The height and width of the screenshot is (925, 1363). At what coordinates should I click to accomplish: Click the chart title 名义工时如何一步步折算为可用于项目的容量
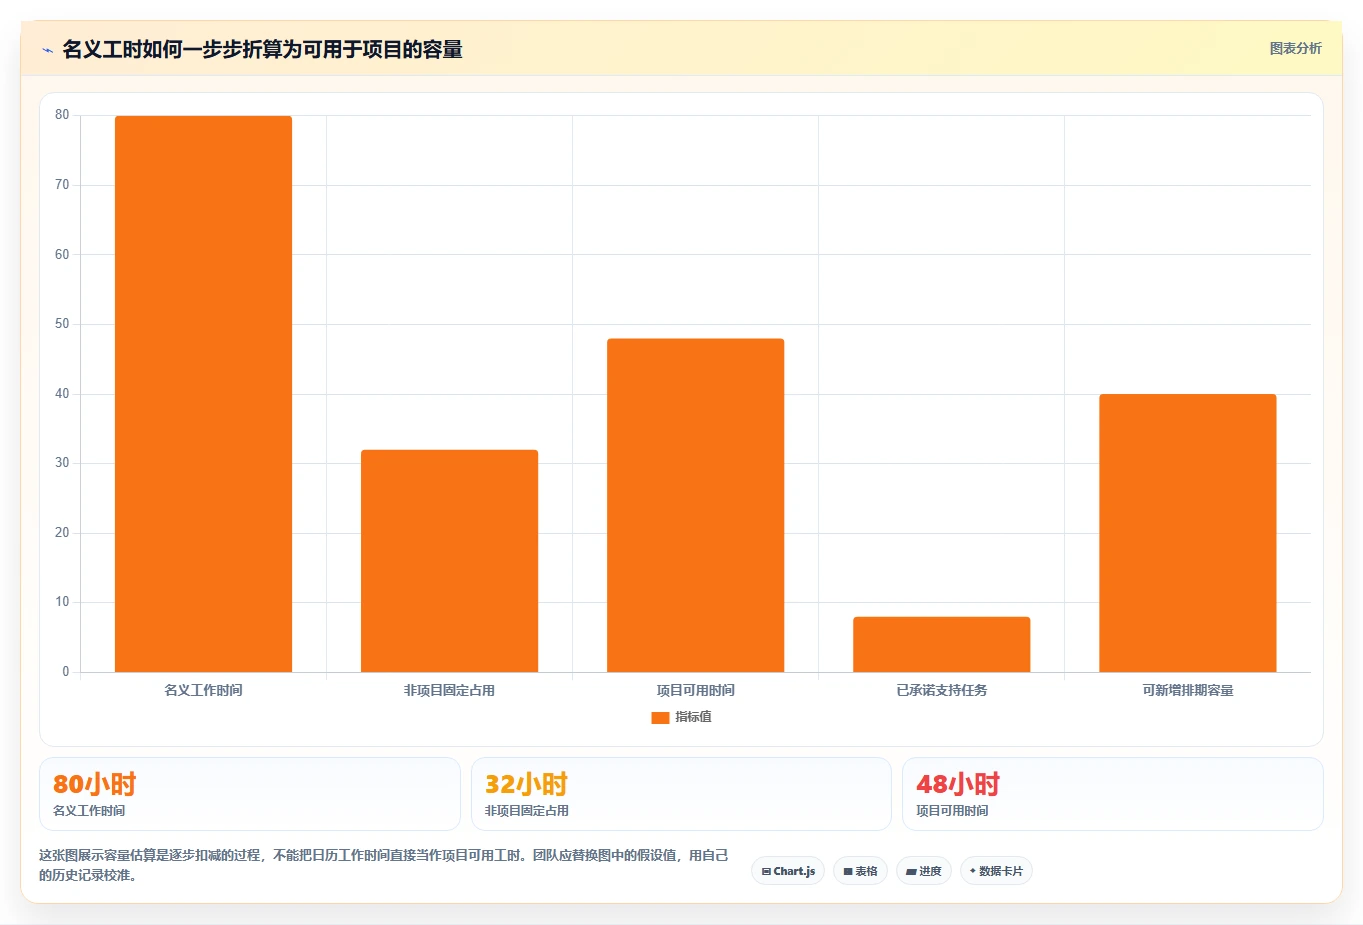[x=262, y=50]
